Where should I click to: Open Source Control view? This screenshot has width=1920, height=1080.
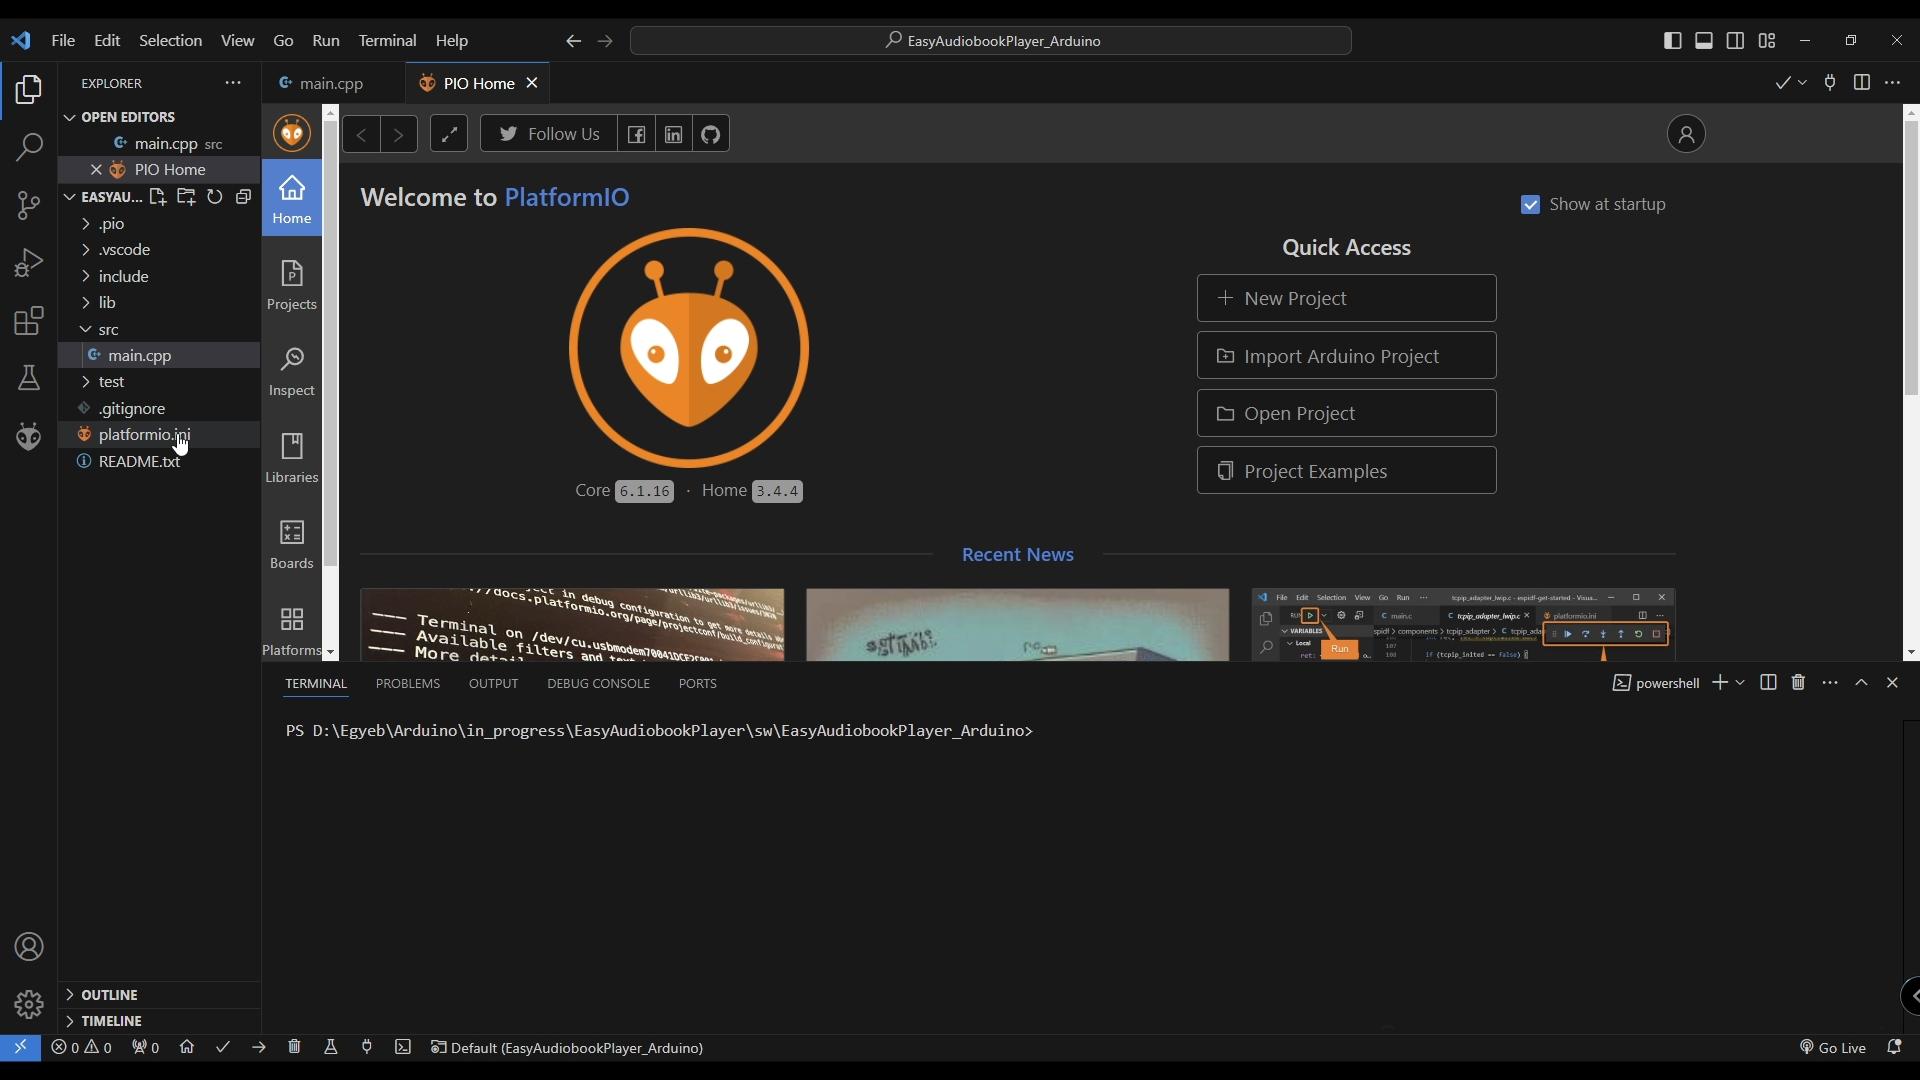(x=29, y=206)
